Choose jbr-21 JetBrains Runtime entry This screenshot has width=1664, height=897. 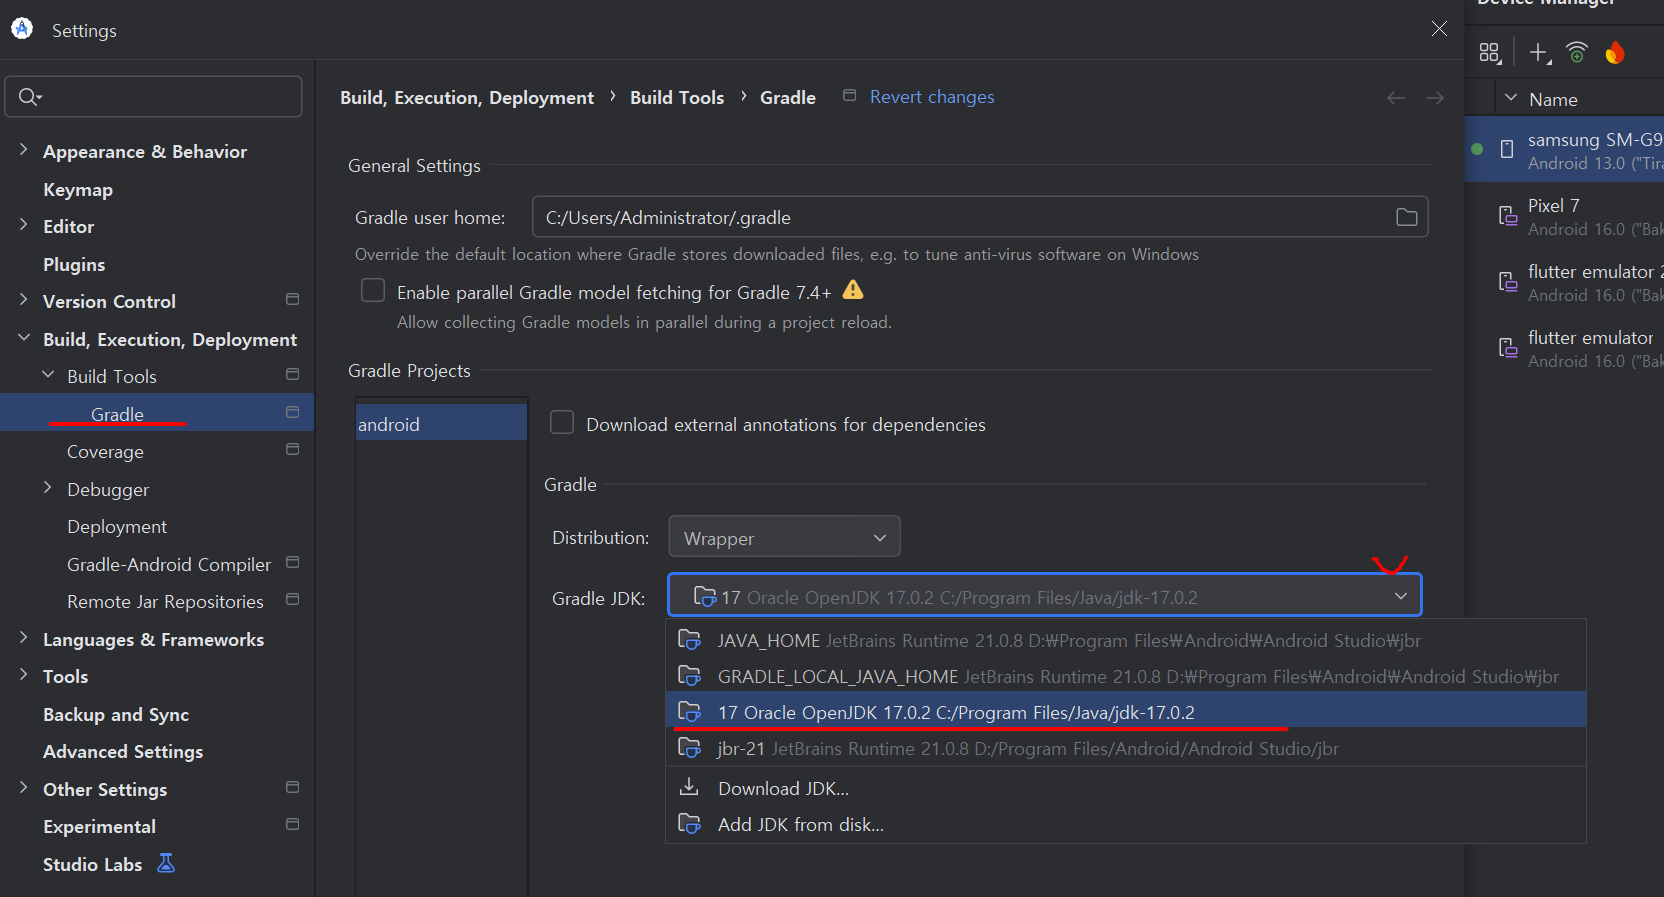1126,748
